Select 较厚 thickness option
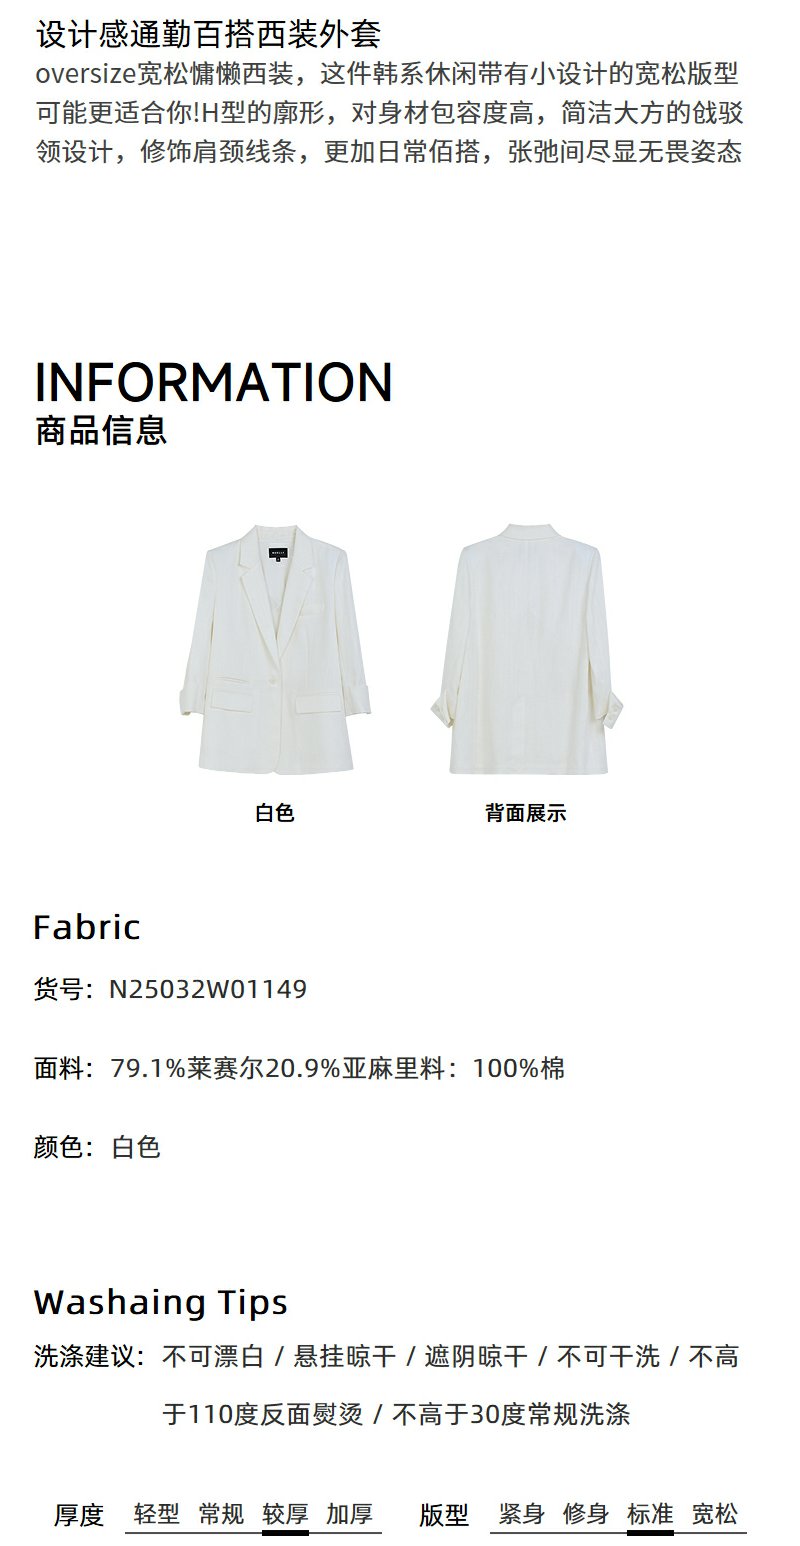 click(285, 1513)
